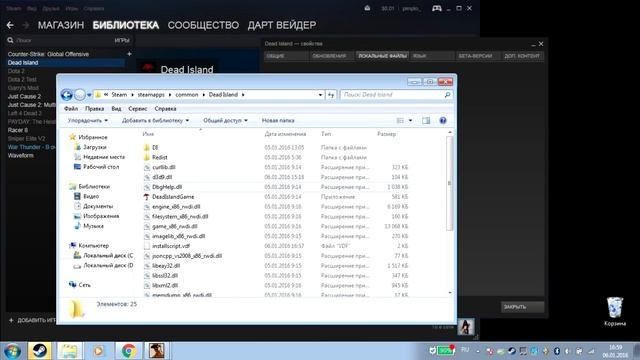This screenshot has height=360, width=640.
Task: Select Counter-Strike: Global Offensive in Steam library
Action: pos(48,54)
